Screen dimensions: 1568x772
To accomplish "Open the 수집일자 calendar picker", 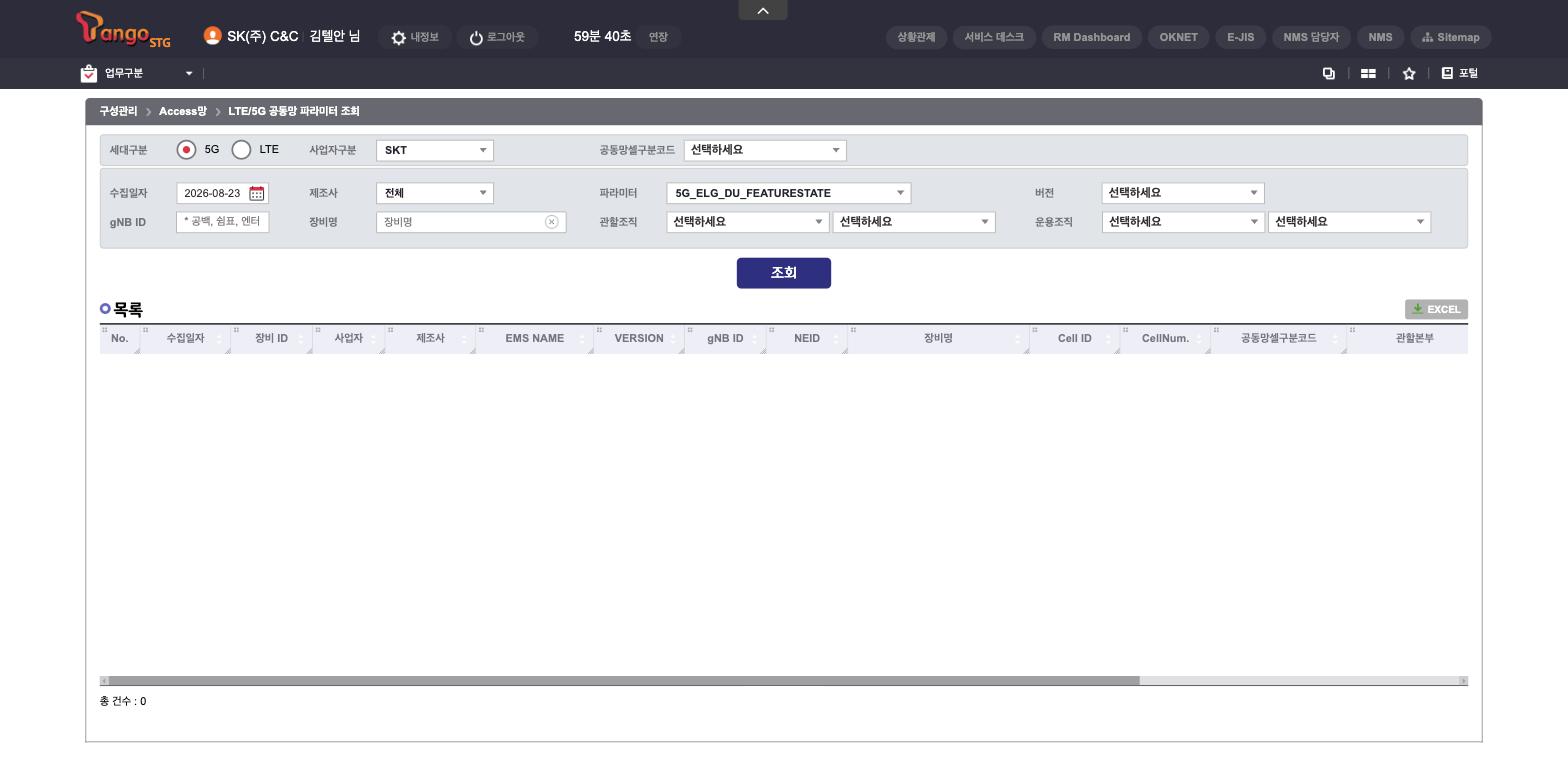I will [x=257, y=193].
